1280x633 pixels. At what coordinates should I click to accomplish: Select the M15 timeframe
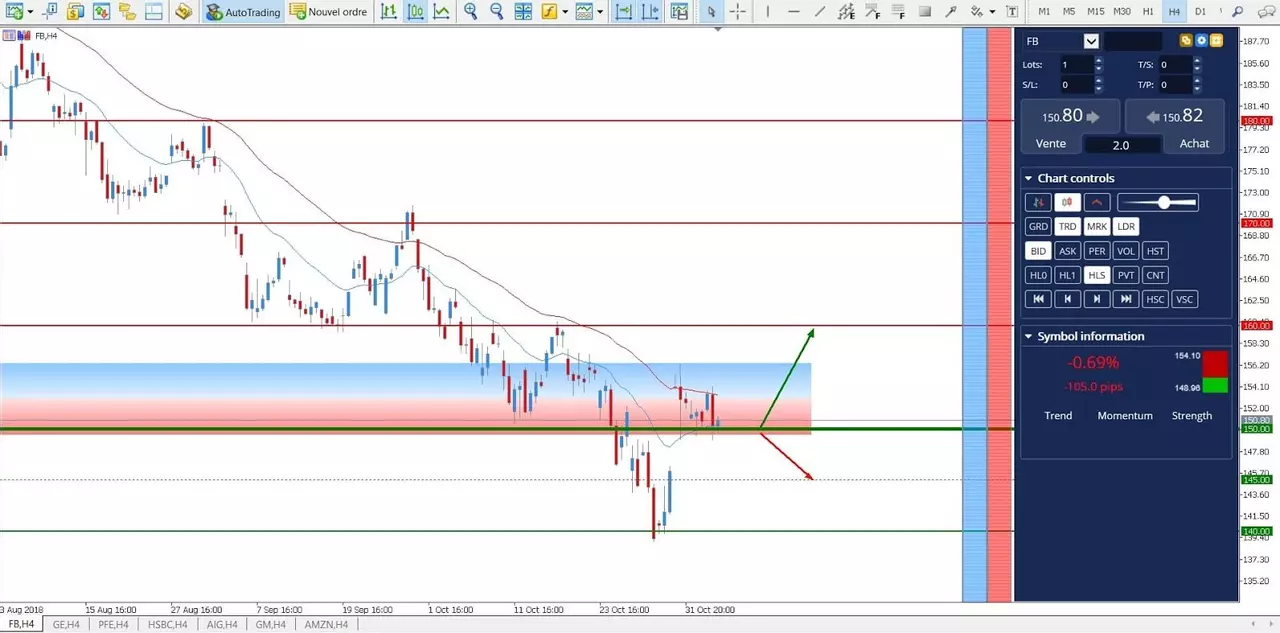coord(1096,12)
